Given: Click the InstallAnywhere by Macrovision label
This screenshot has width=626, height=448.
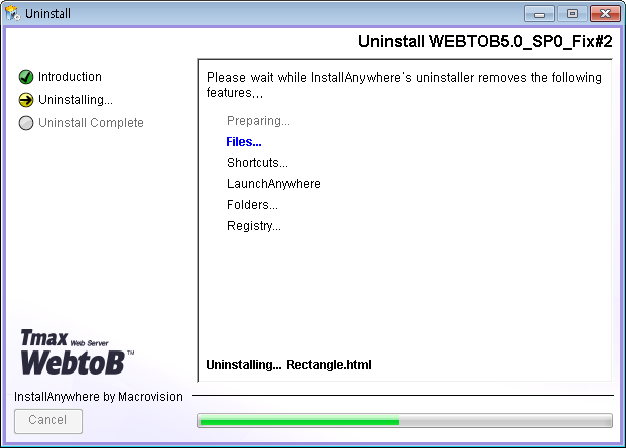Looking at the screenshot, I should tap(98, 396).
